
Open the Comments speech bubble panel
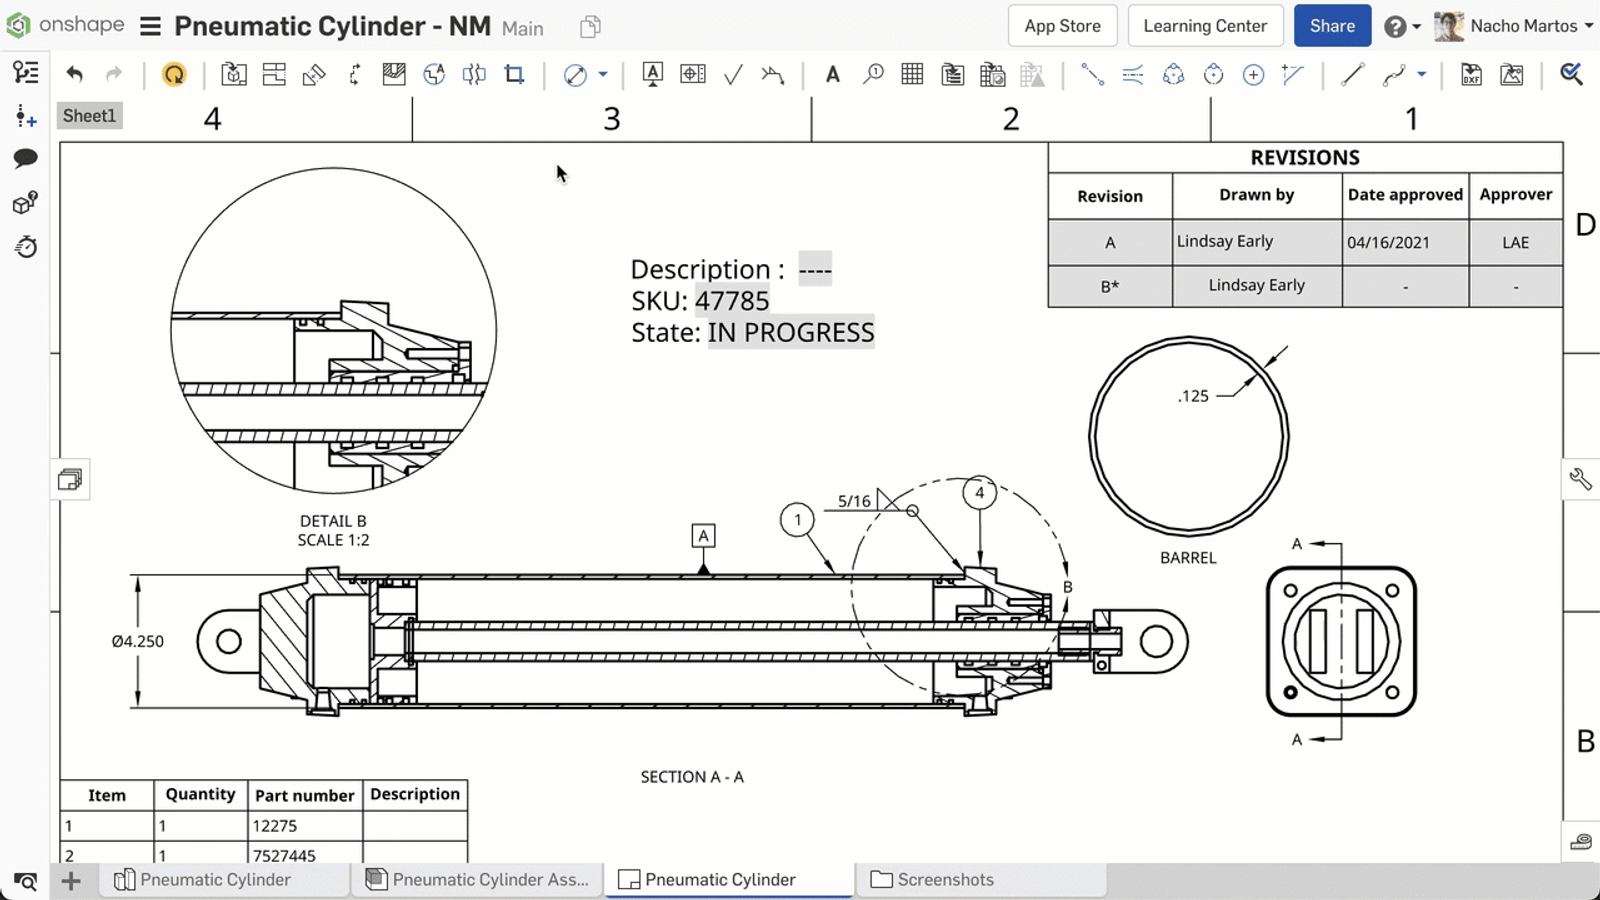click(25, 158)
